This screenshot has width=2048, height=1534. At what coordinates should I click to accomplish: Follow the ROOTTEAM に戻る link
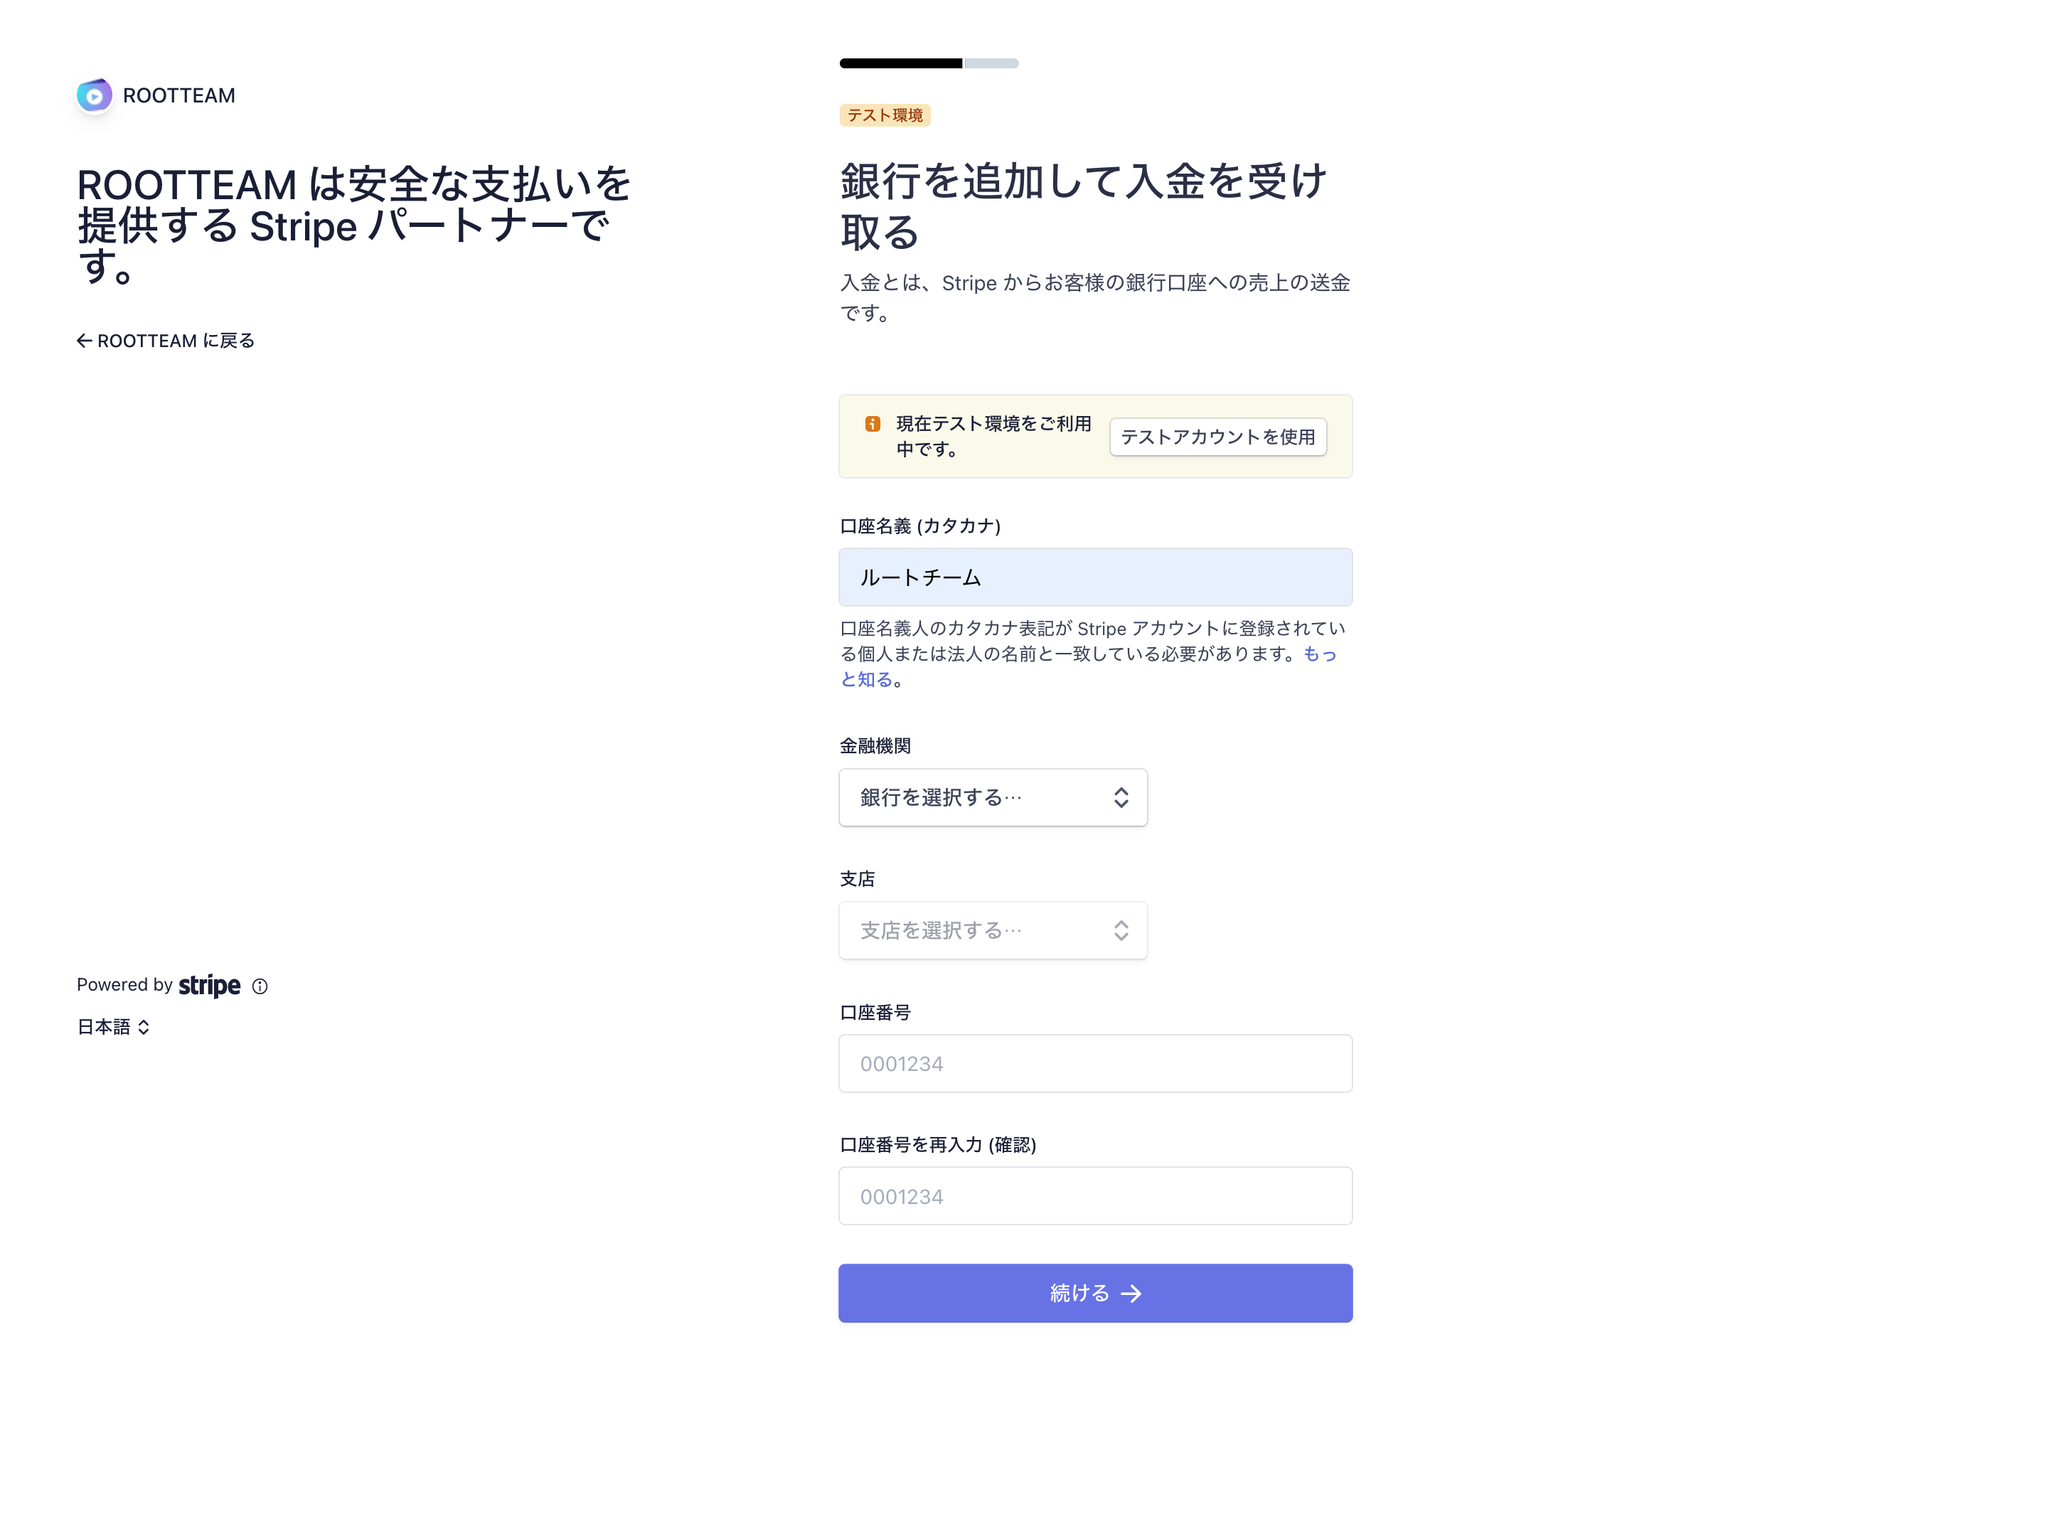coord(176,341)
